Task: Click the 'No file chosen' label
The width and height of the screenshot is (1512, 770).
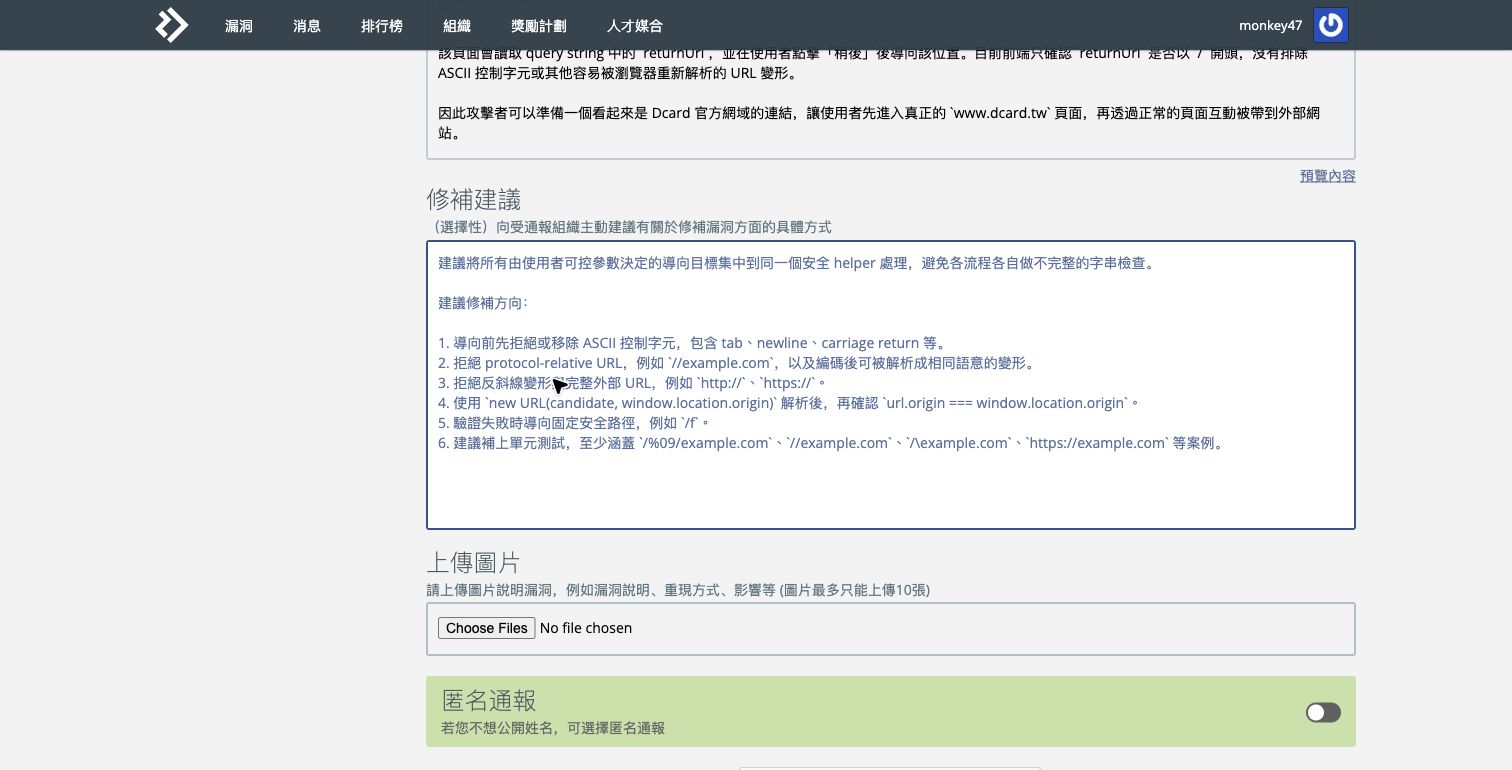Action: (586, 628)
